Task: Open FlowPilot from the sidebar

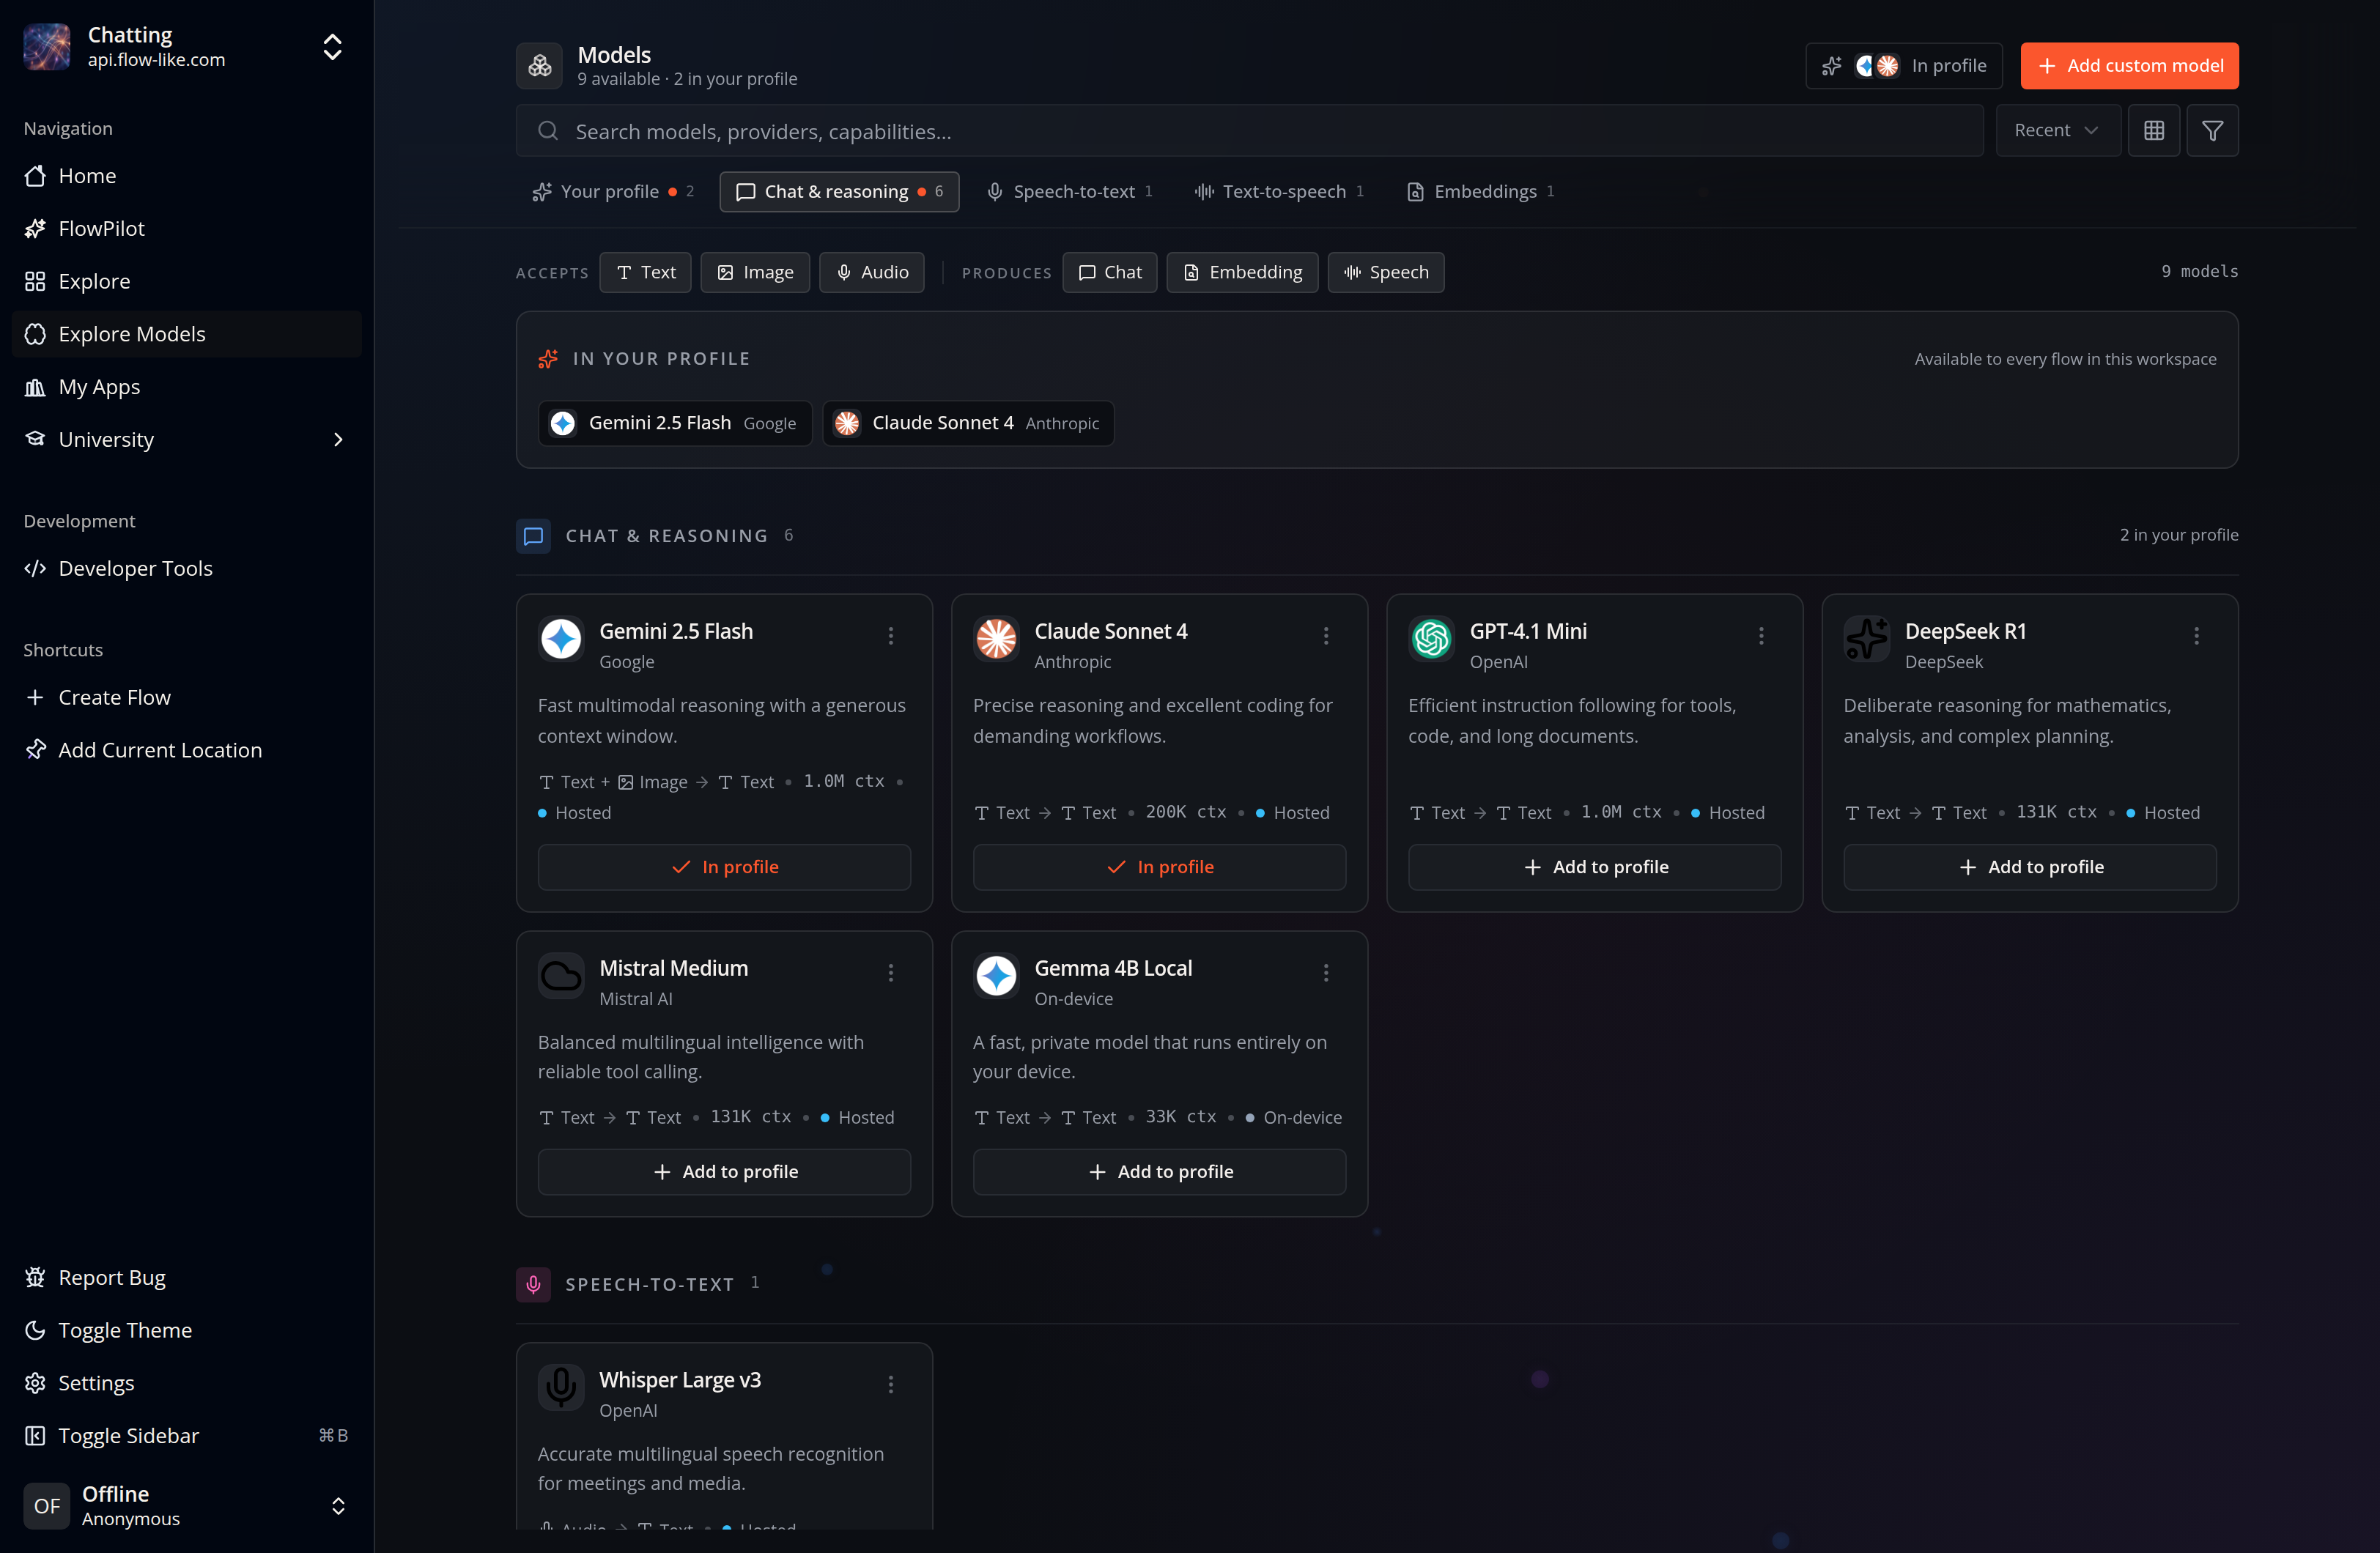Action: tap(187, 229)
